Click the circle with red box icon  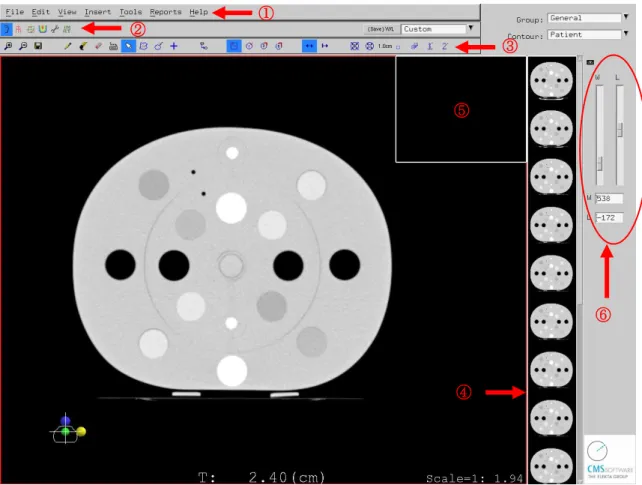coord(264,46)
